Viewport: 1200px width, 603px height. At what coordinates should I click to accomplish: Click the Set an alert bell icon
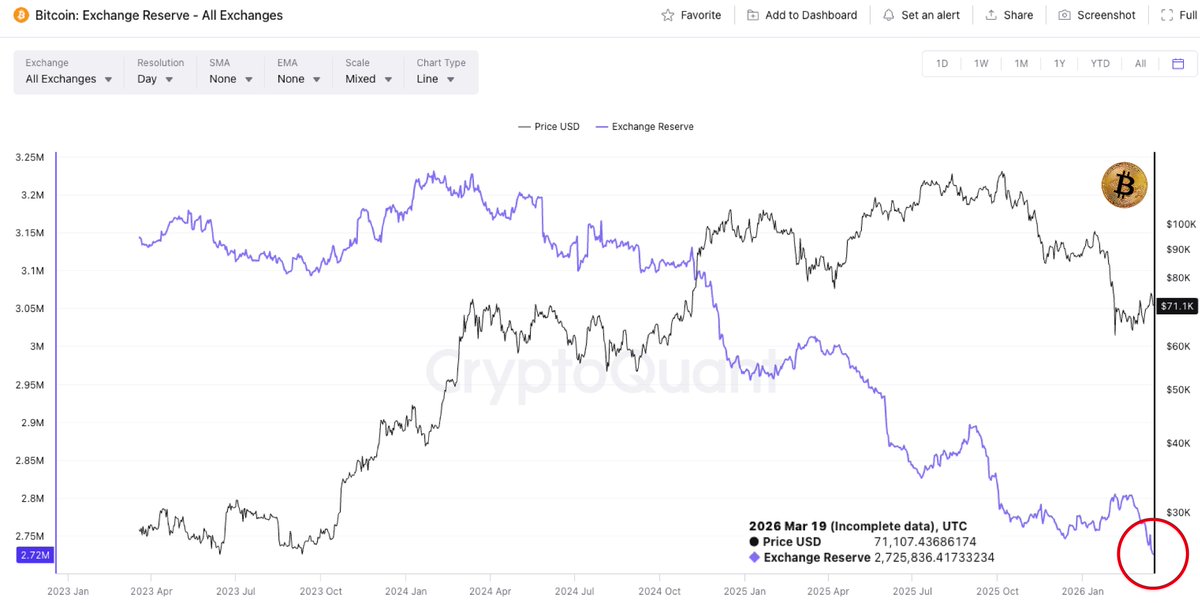(x=888, y=15)
